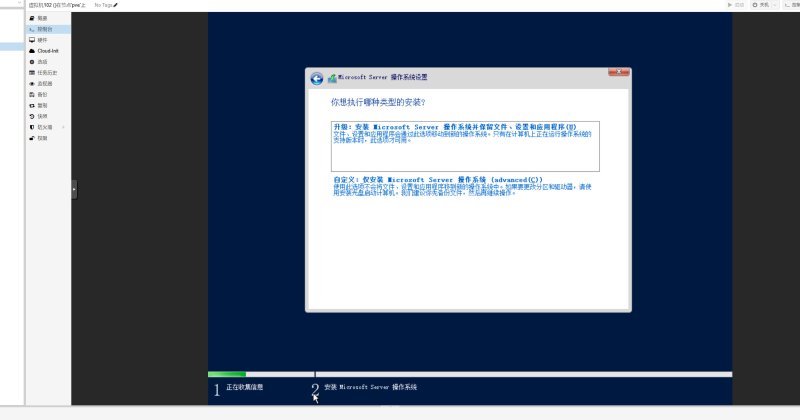Click the setup icon beside the dialog title
The height and width of the screenshot is (420, 800).
tap(332, 78)
